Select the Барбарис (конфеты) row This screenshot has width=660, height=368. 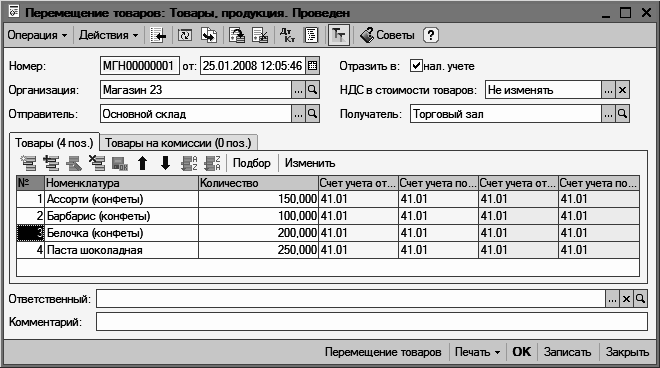328,216
